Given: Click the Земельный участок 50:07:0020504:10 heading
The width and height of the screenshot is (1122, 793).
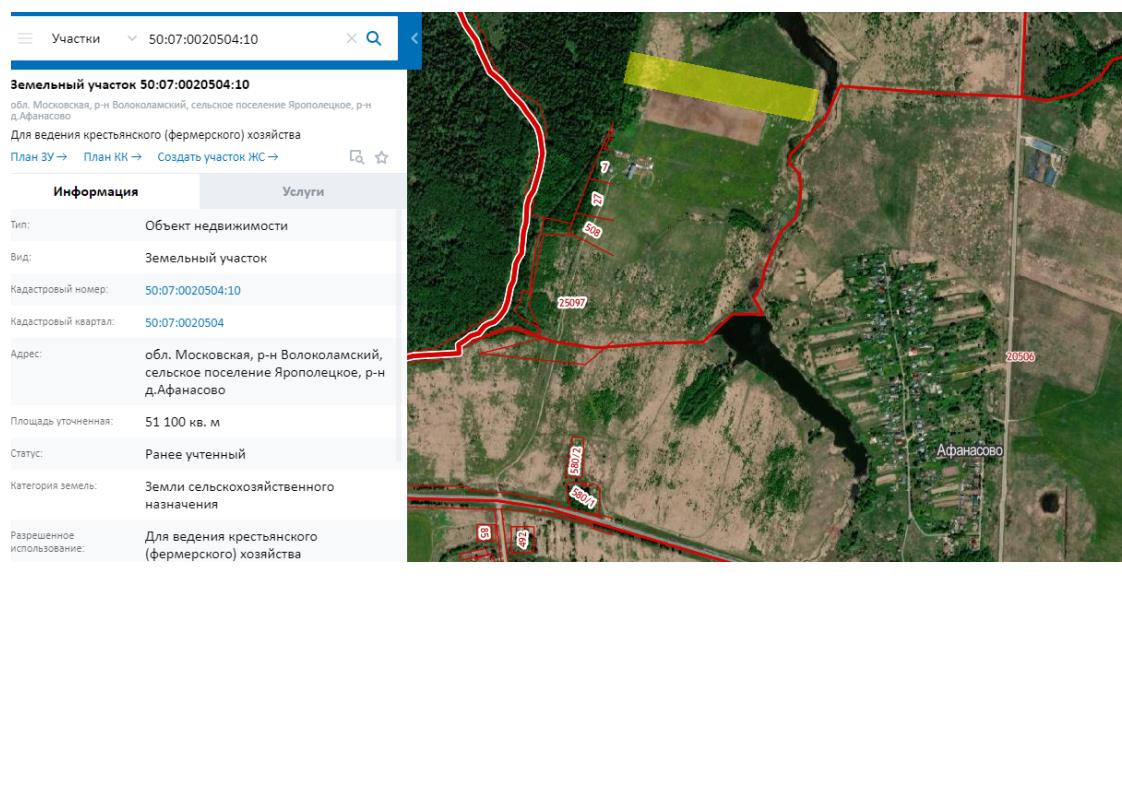Looking at the screenshot, I should tap(130, 84).
